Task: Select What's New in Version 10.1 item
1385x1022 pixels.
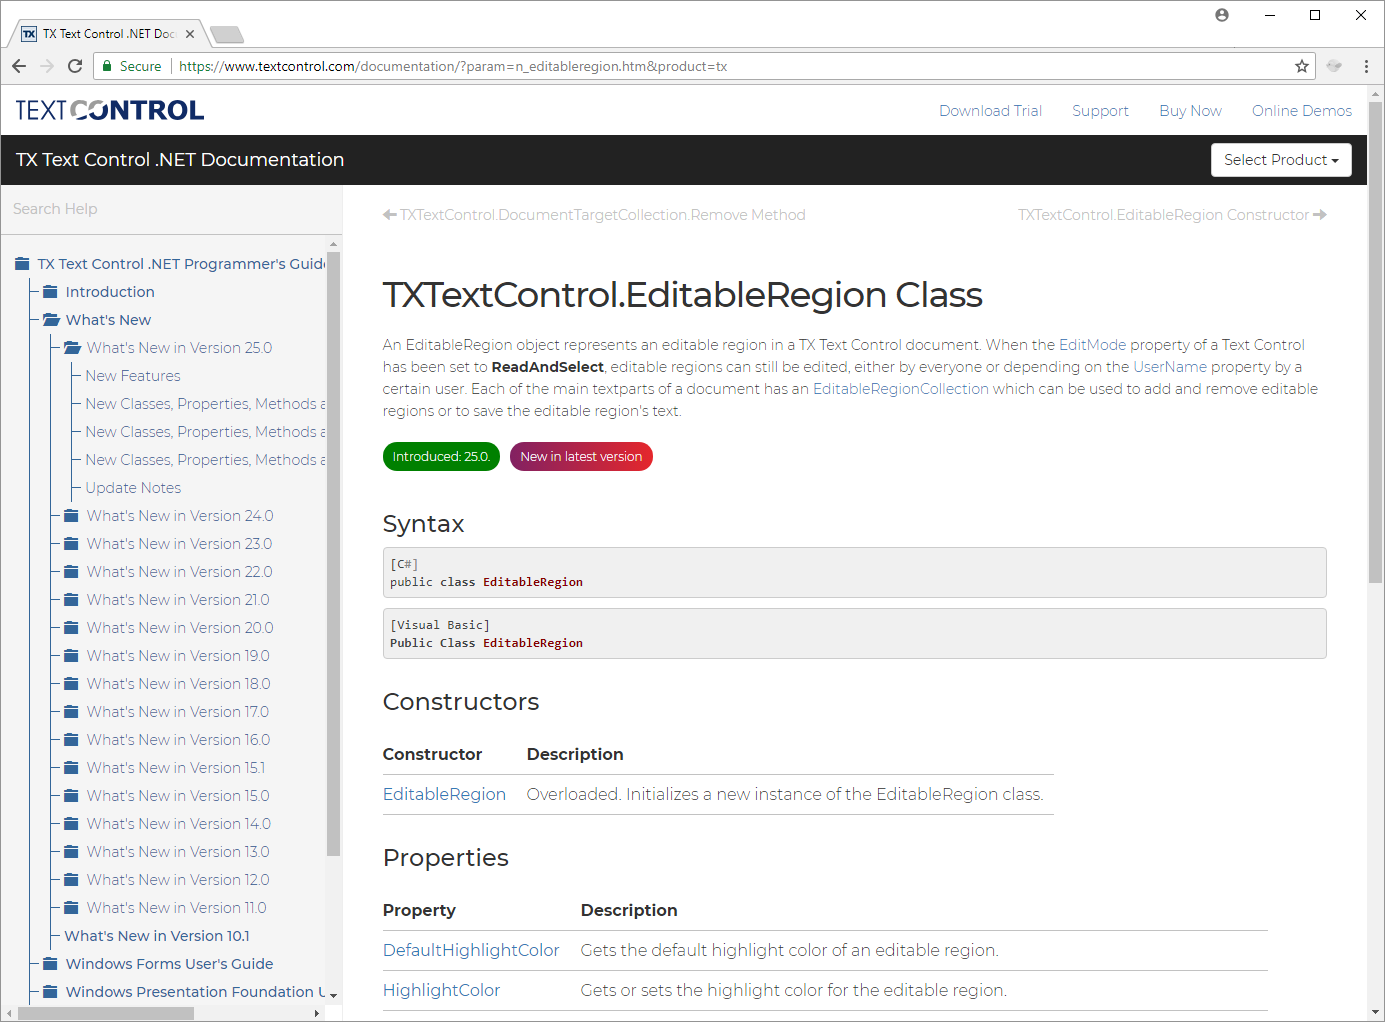Action: point(157,936)
